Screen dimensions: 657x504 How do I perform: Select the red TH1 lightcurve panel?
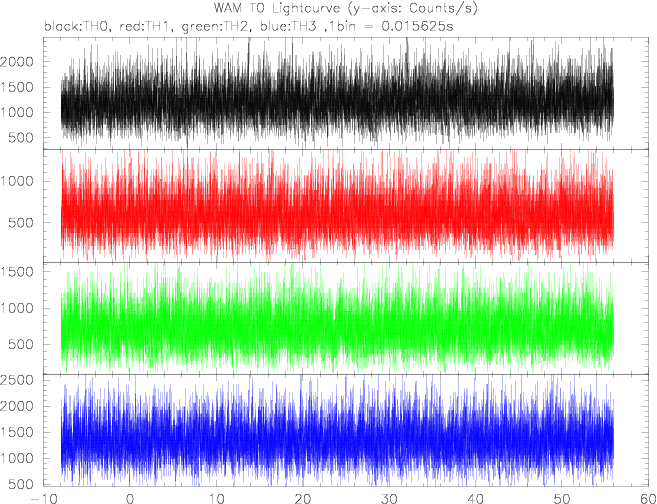346,206
